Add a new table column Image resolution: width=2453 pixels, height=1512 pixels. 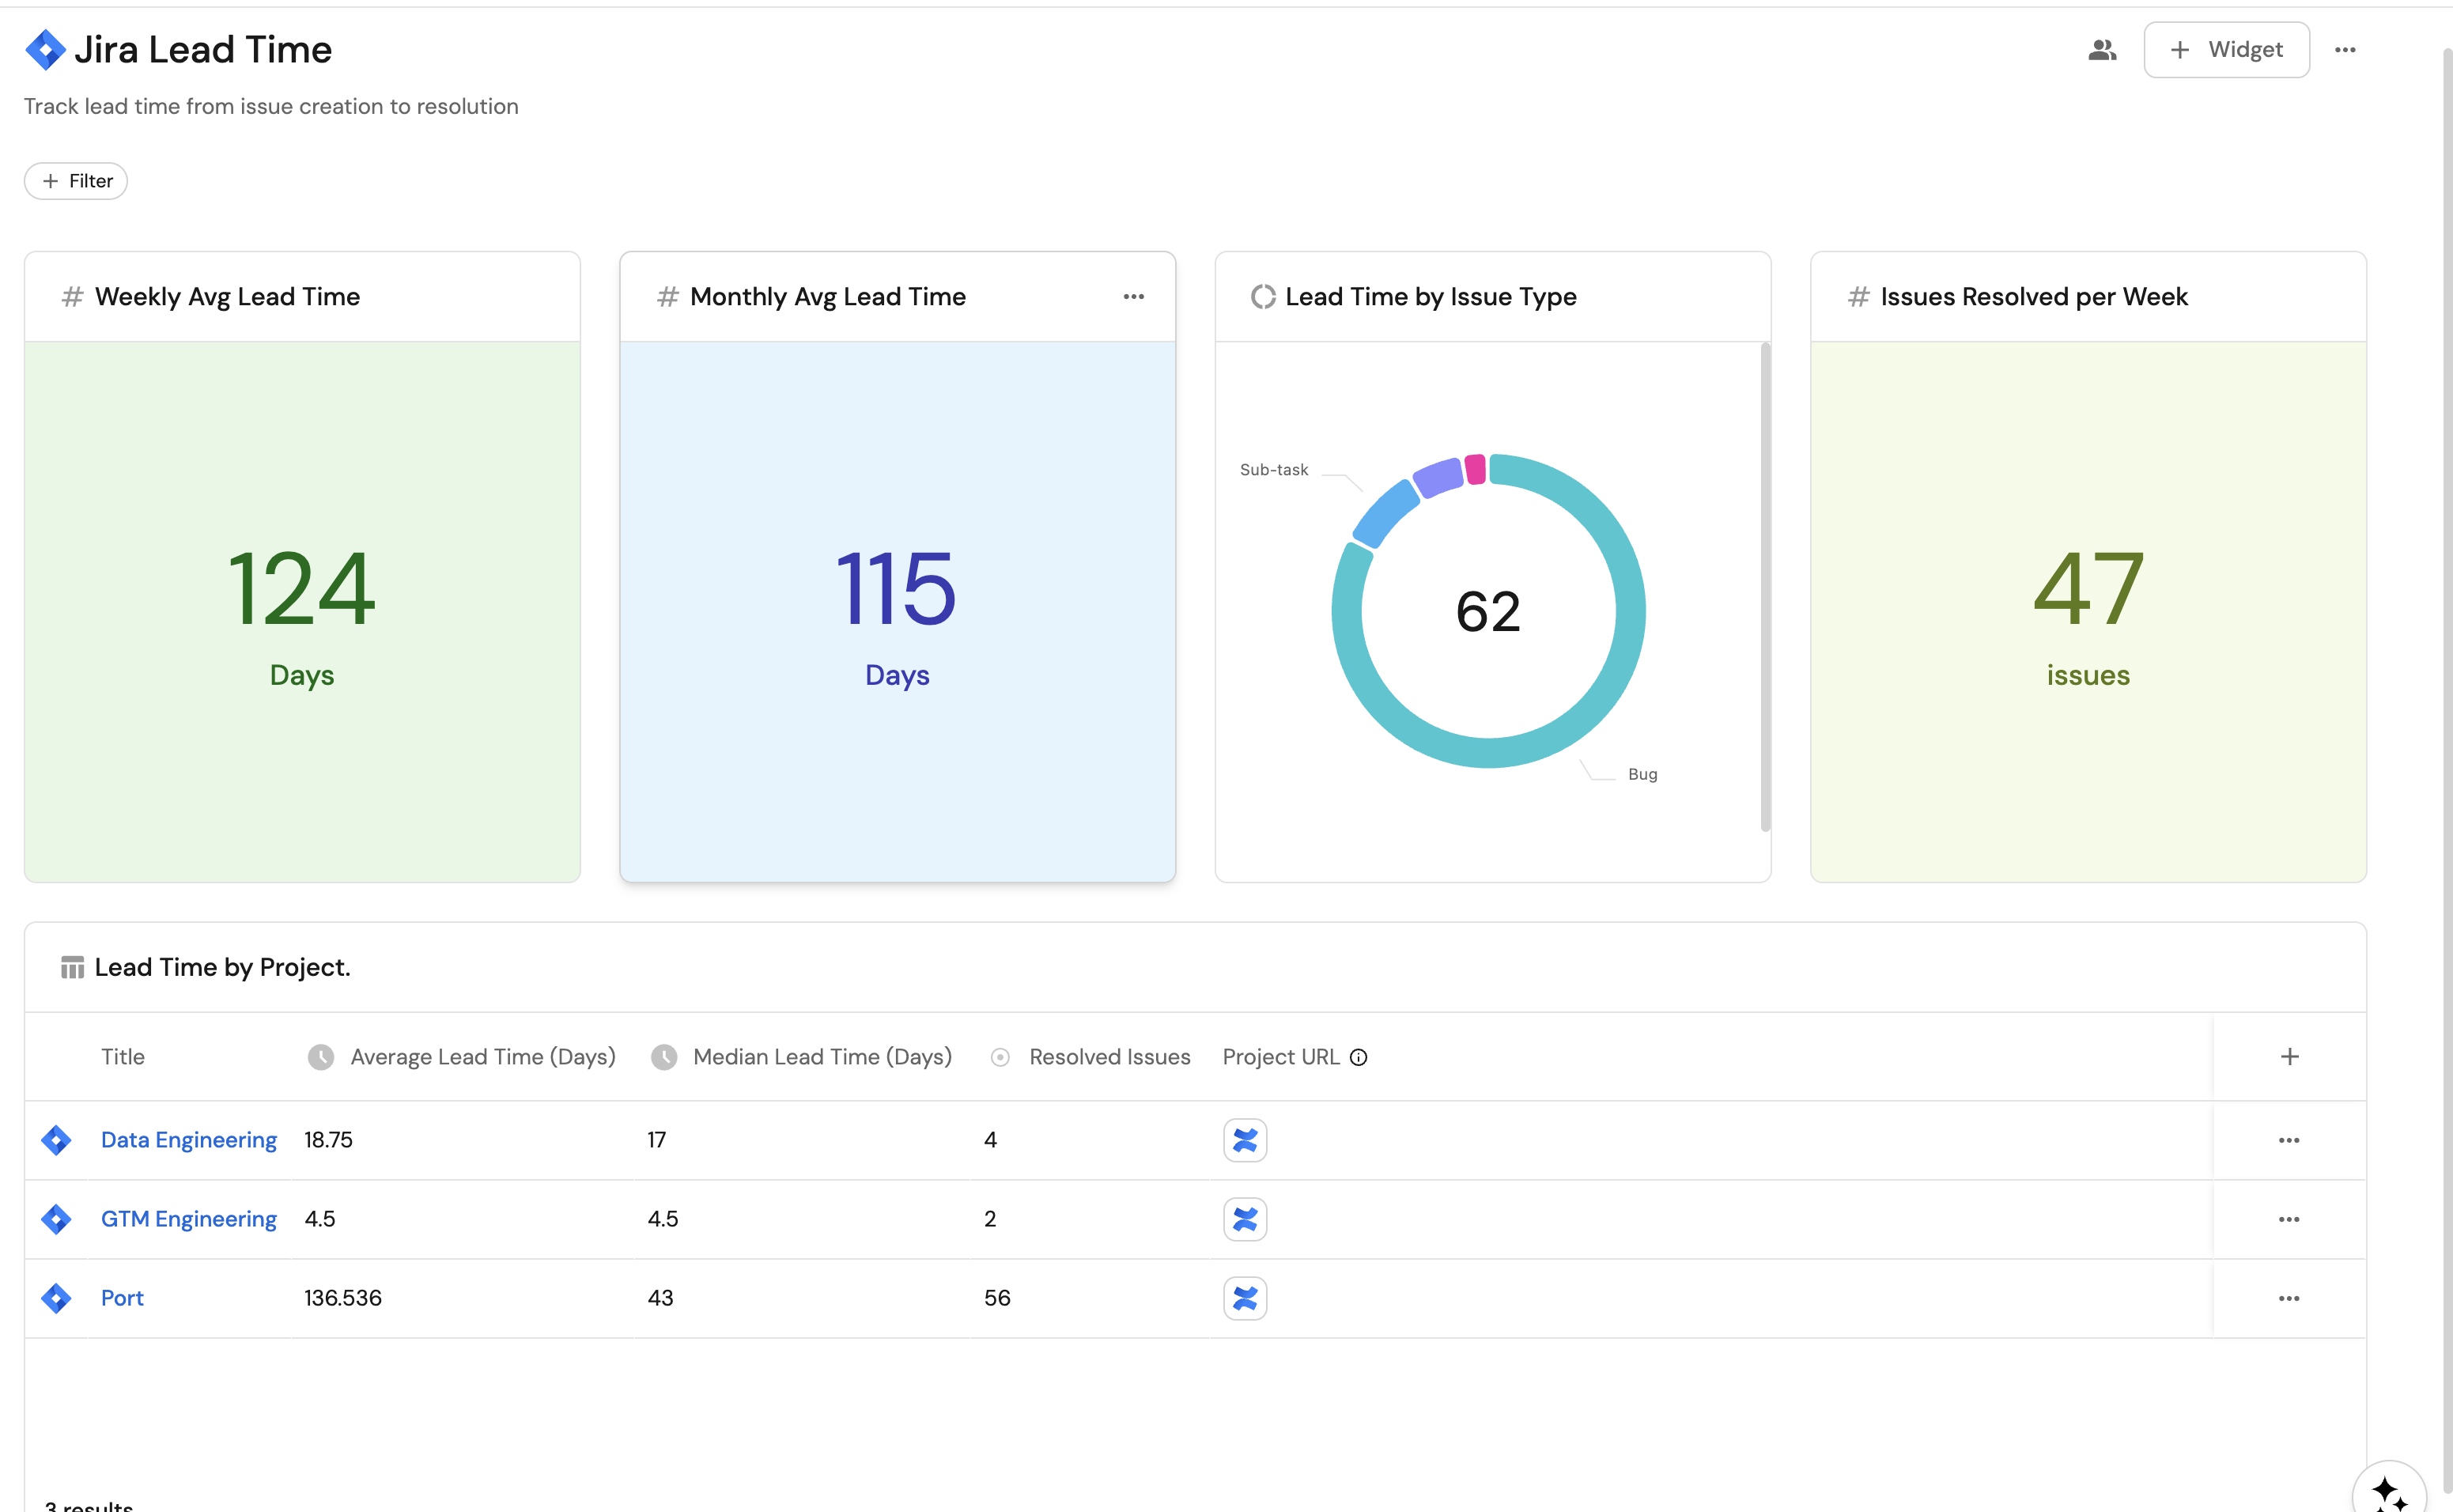(2289, 1057)
